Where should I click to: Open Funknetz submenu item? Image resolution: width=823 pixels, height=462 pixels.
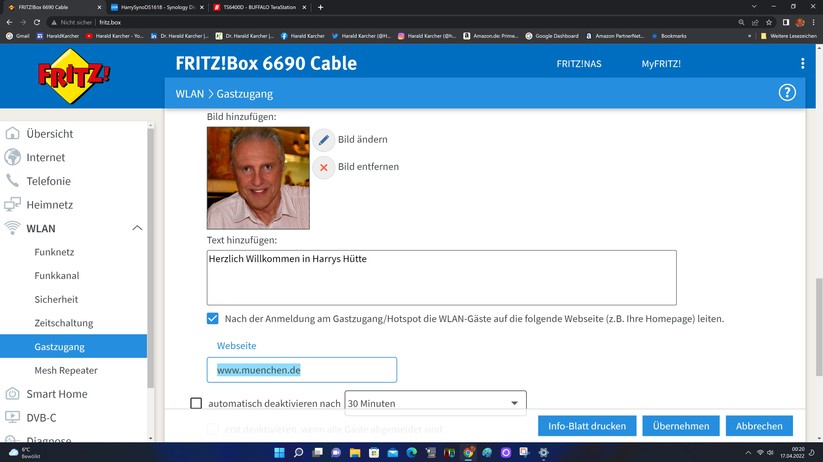pyautogui.click(x=54, y=252)
